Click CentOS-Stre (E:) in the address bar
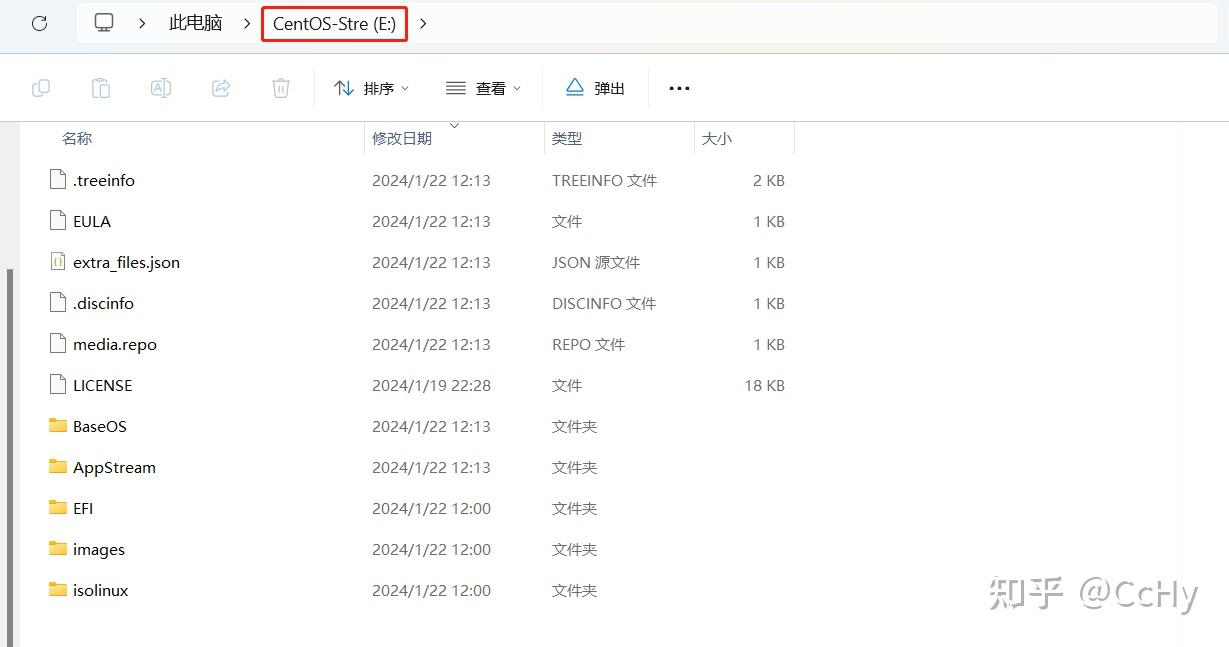This screenshot has height=647, width=1229. tap(334, 23)
